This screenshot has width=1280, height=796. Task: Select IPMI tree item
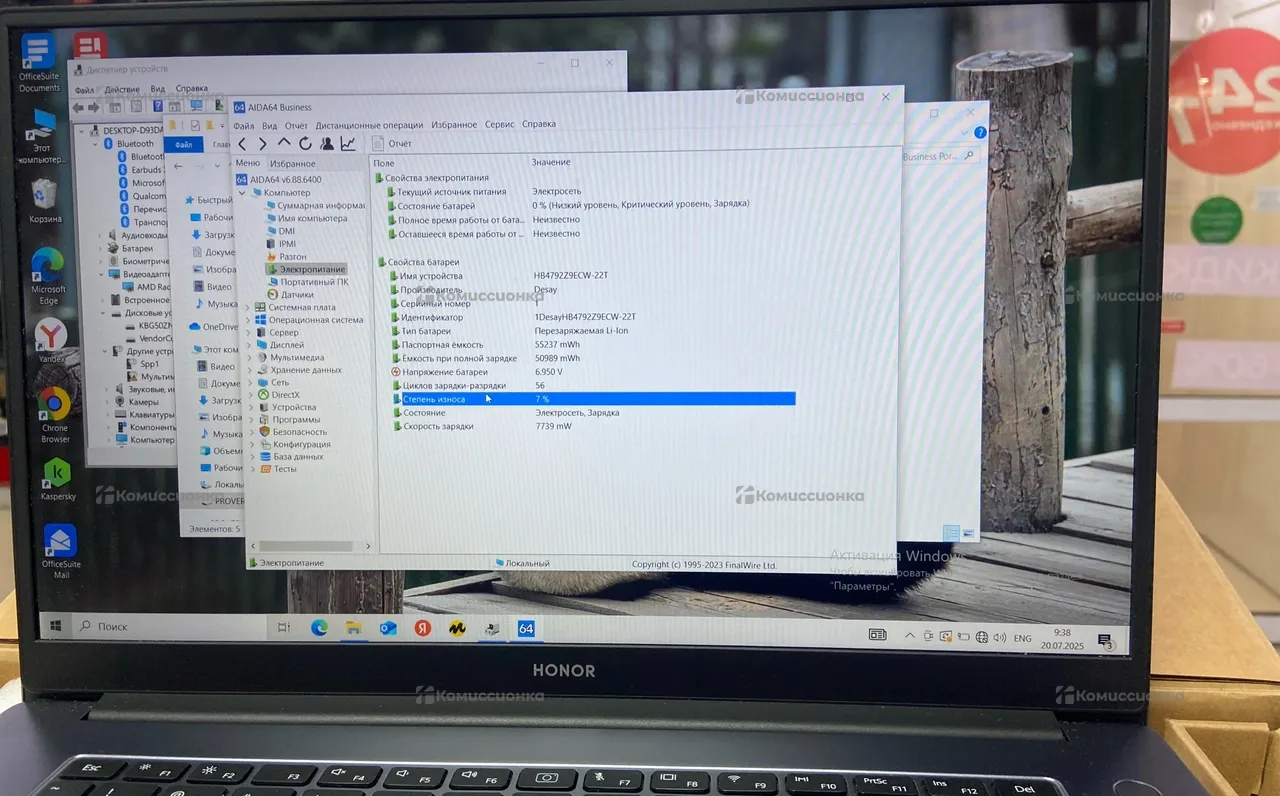pos(280,243)
